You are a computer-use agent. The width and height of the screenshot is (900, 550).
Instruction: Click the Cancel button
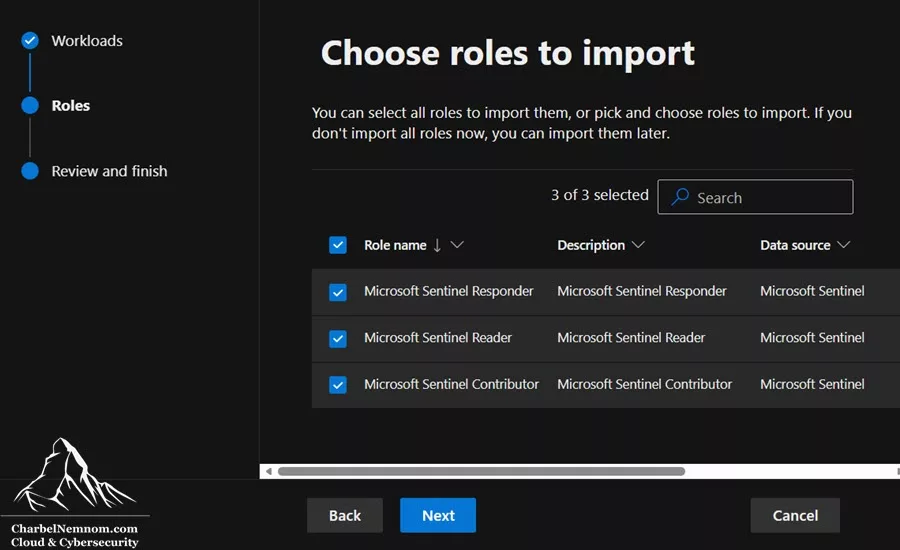[795, 515]
